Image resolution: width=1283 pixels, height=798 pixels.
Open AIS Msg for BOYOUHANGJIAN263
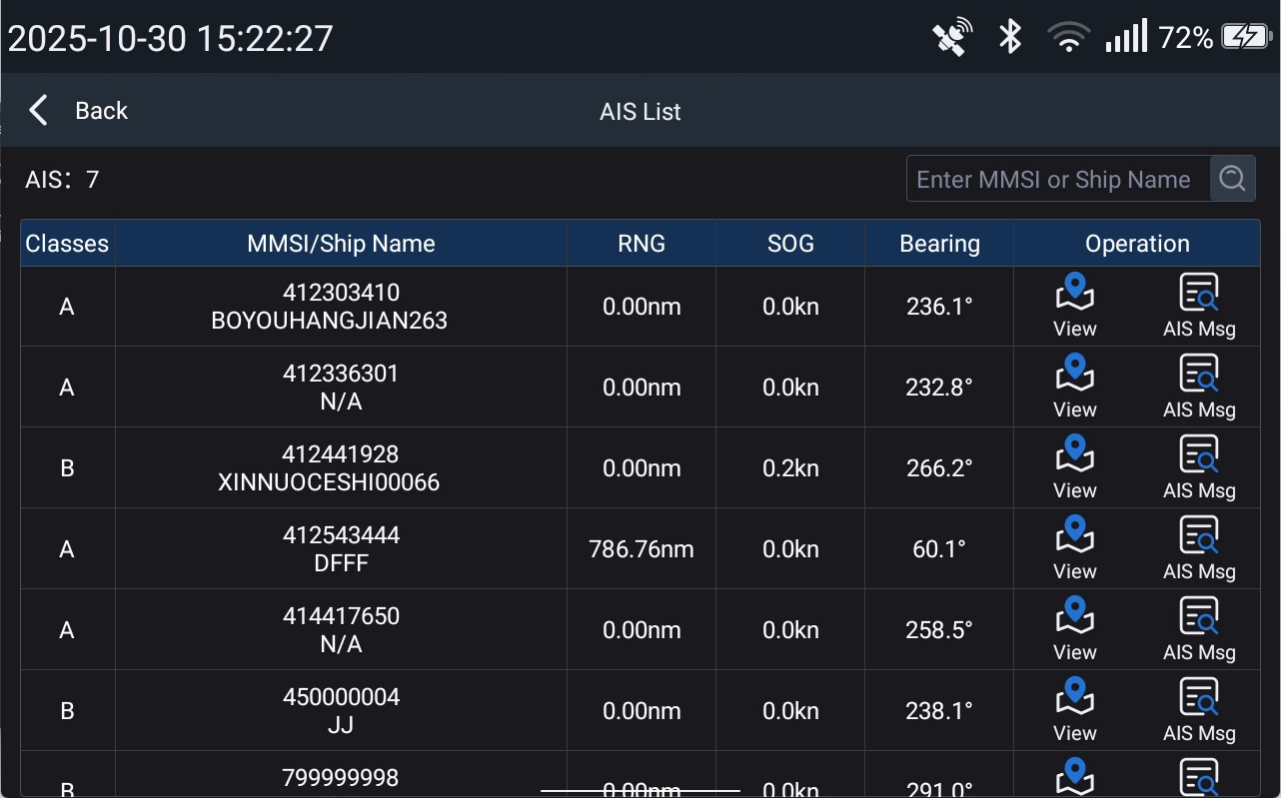[x=1199, y=306]
